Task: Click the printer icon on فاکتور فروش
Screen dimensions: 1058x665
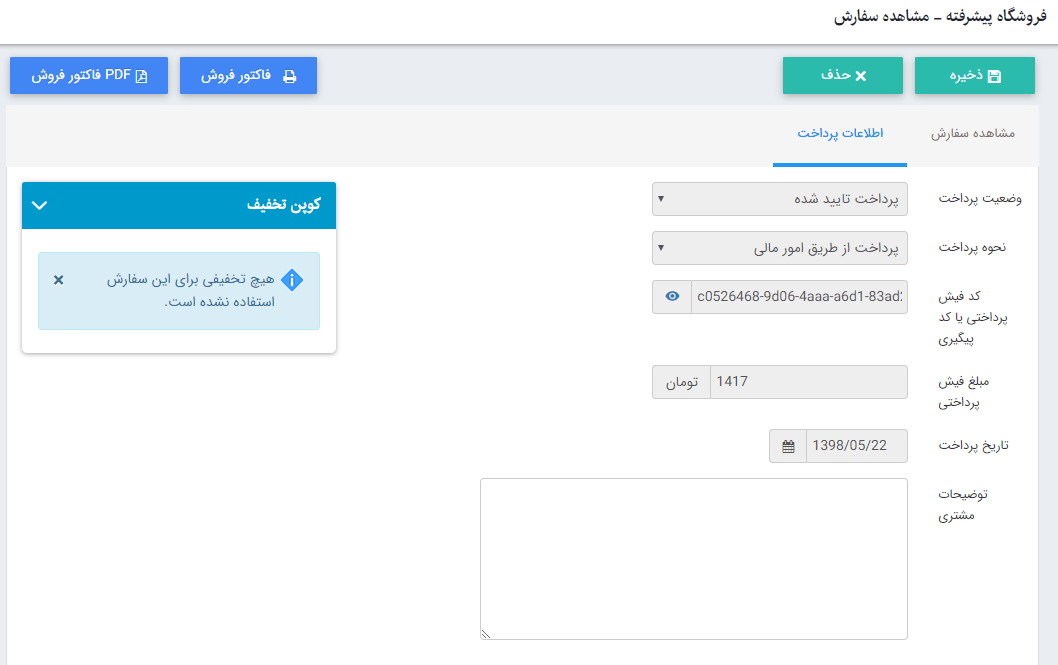Action: point(290,76)
